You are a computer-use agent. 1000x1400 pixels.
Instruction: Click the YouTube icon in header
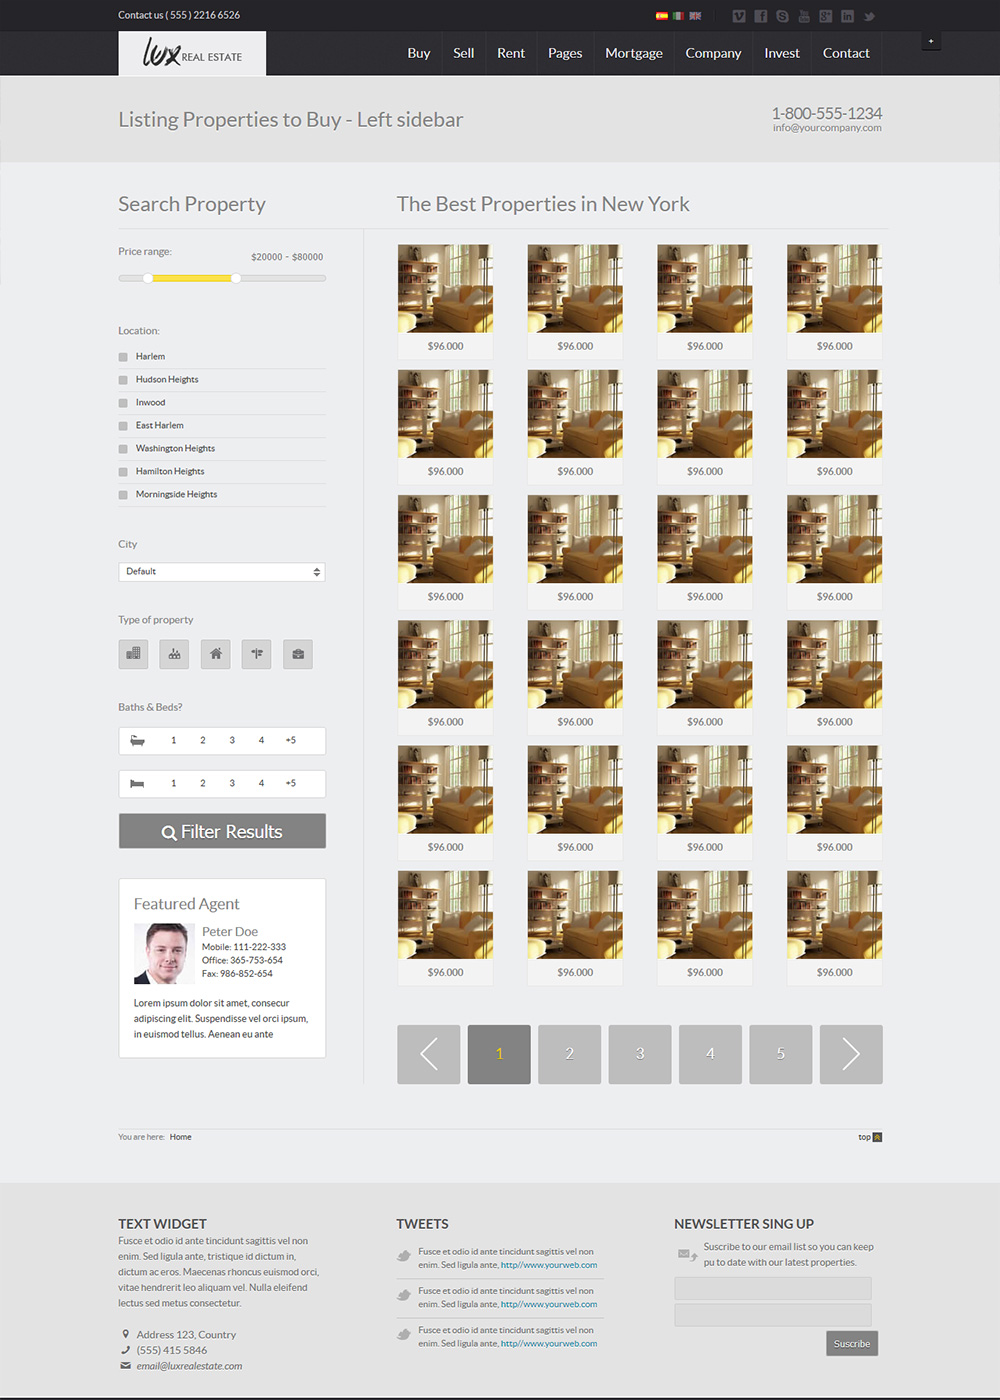pyautogui.click(x=804, y=16)
